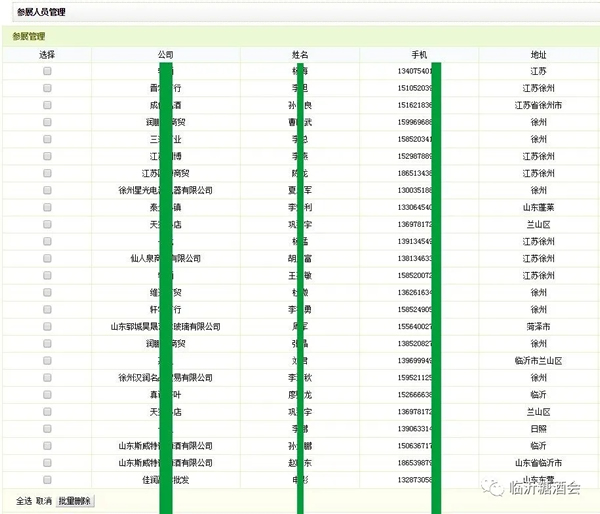Click the phone cell starting 13969994
This screenshot has height=514, width=600.
pos(415,361)
